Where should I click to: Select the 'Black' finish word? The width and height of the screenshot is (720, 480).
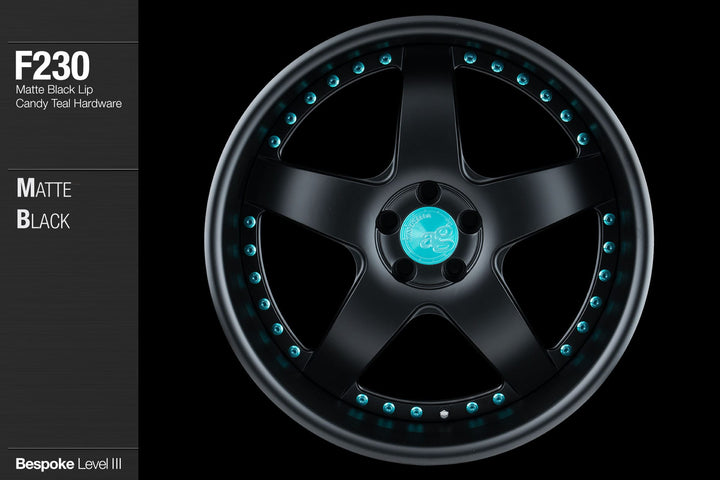43,220
